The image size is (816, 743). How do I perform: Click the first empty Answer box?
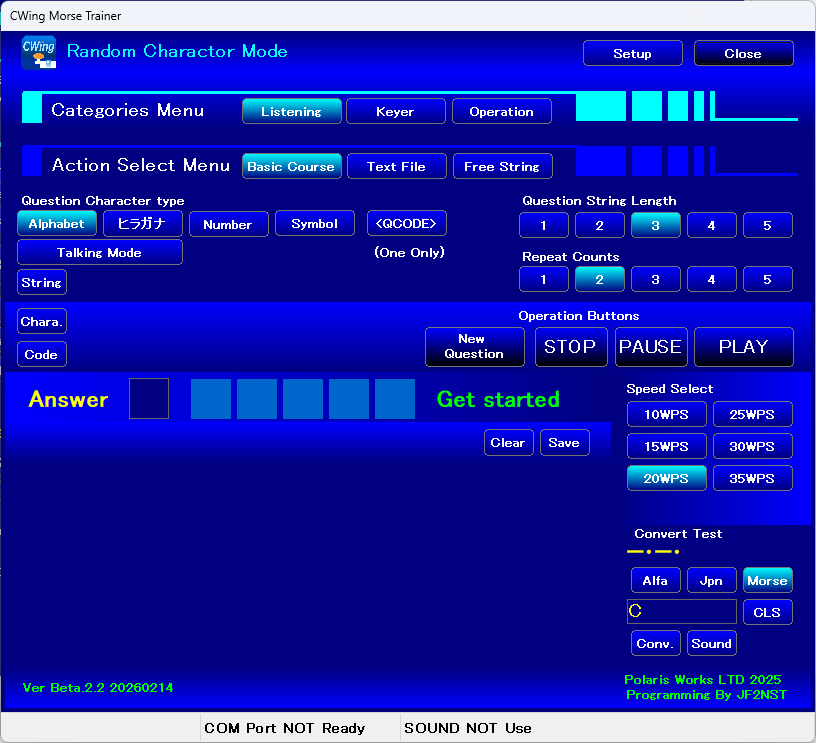point(149,399)
